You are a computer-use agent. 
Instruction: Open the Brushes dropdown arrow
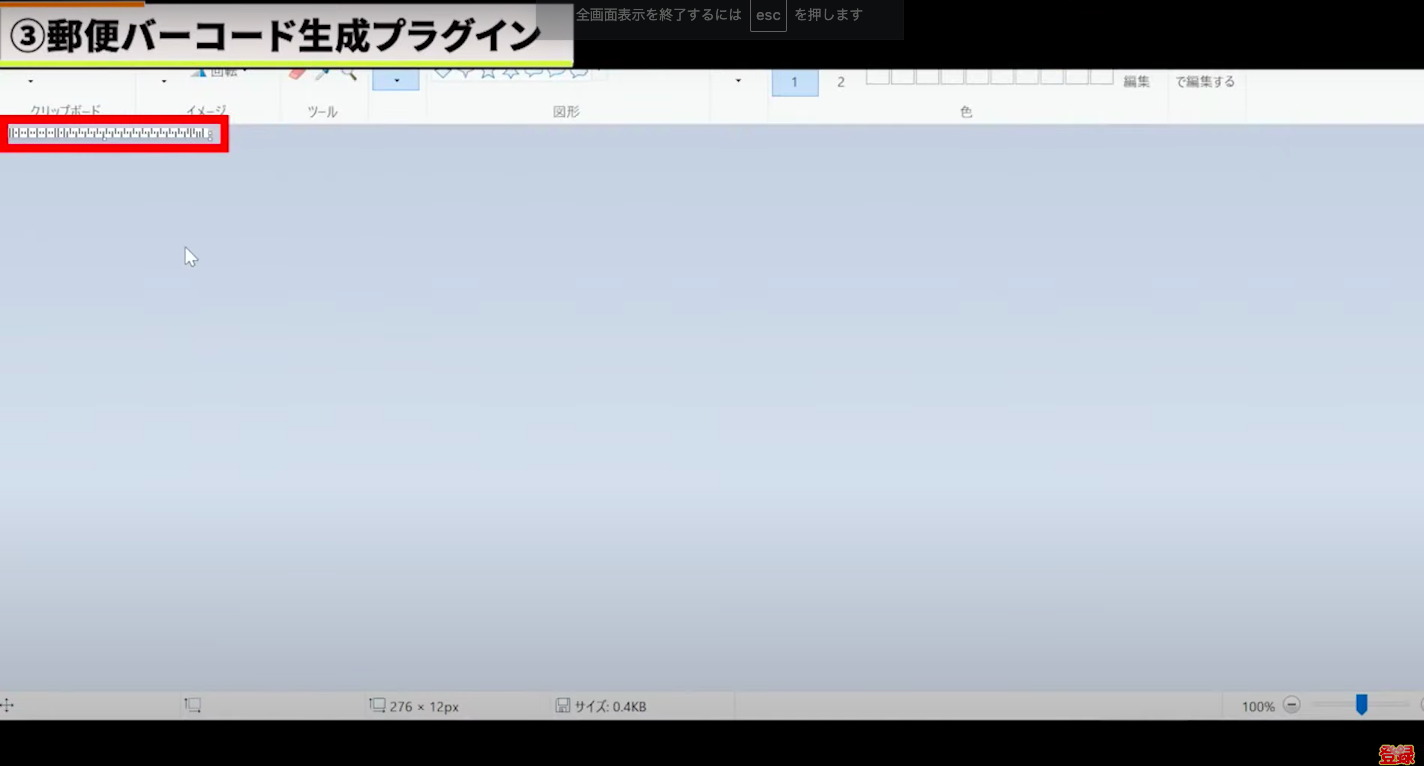396,81
